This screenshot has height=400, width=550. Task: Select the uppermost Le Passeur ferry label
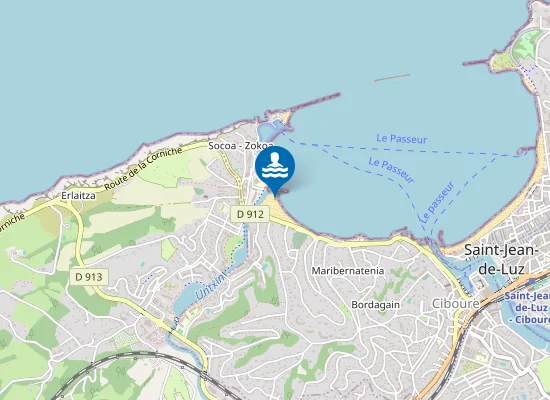coord(402,139)
